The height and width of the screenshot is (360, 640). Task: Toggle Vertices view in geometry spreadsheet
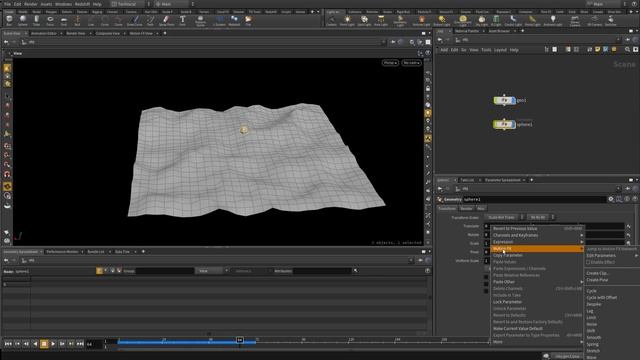(x=106, y=271)
